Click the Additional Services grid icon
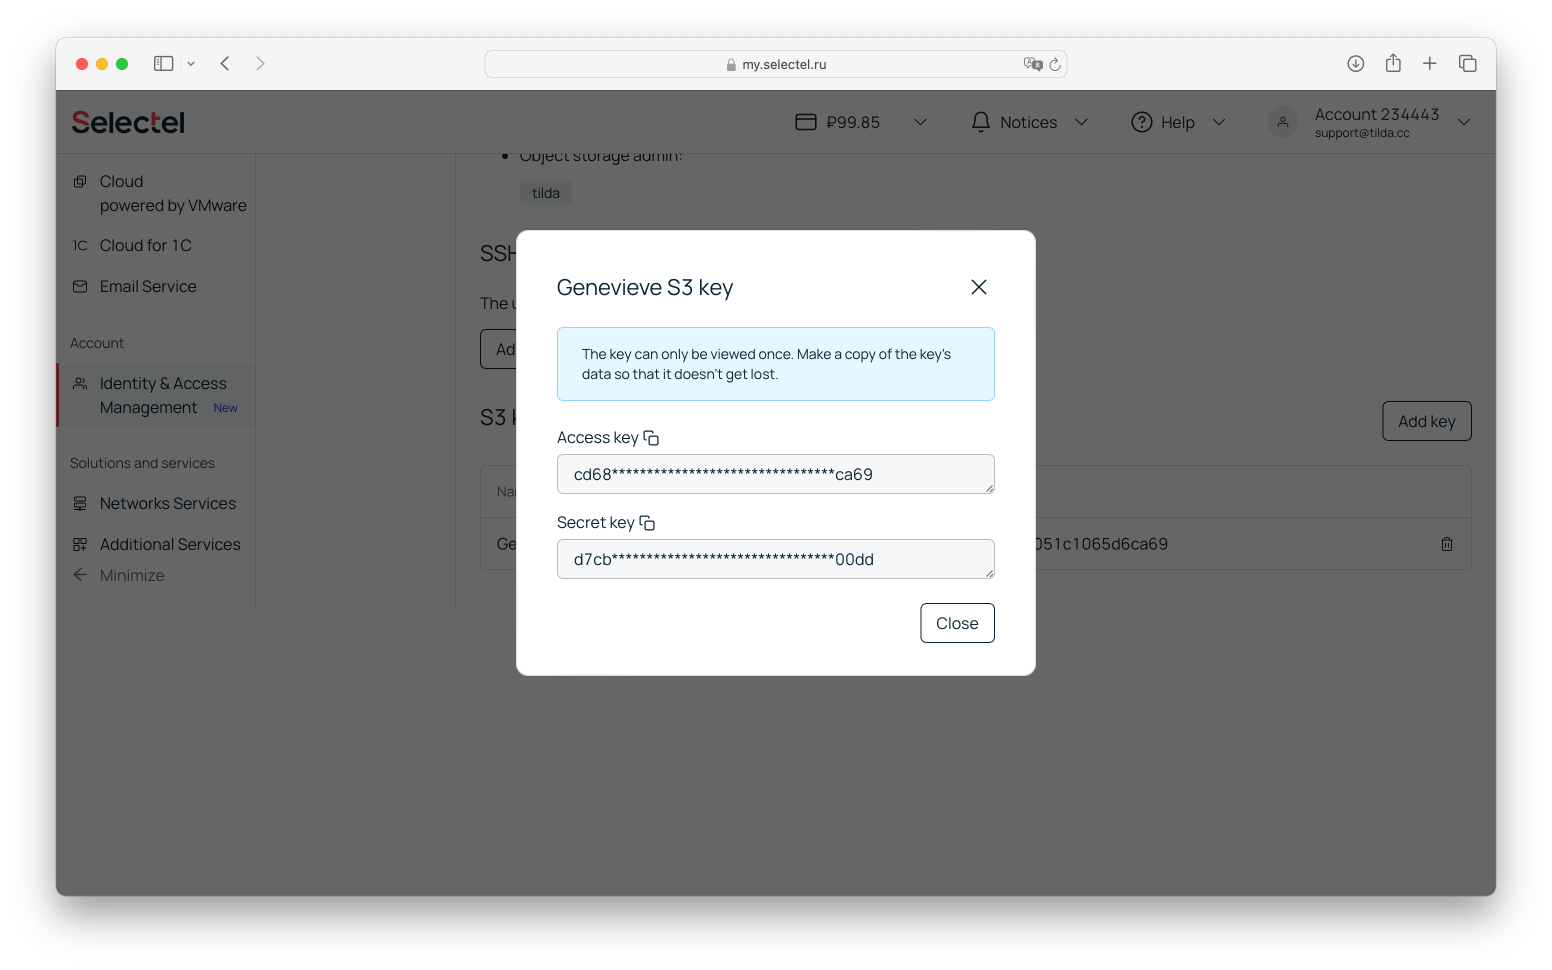 [x=79, y=544]
